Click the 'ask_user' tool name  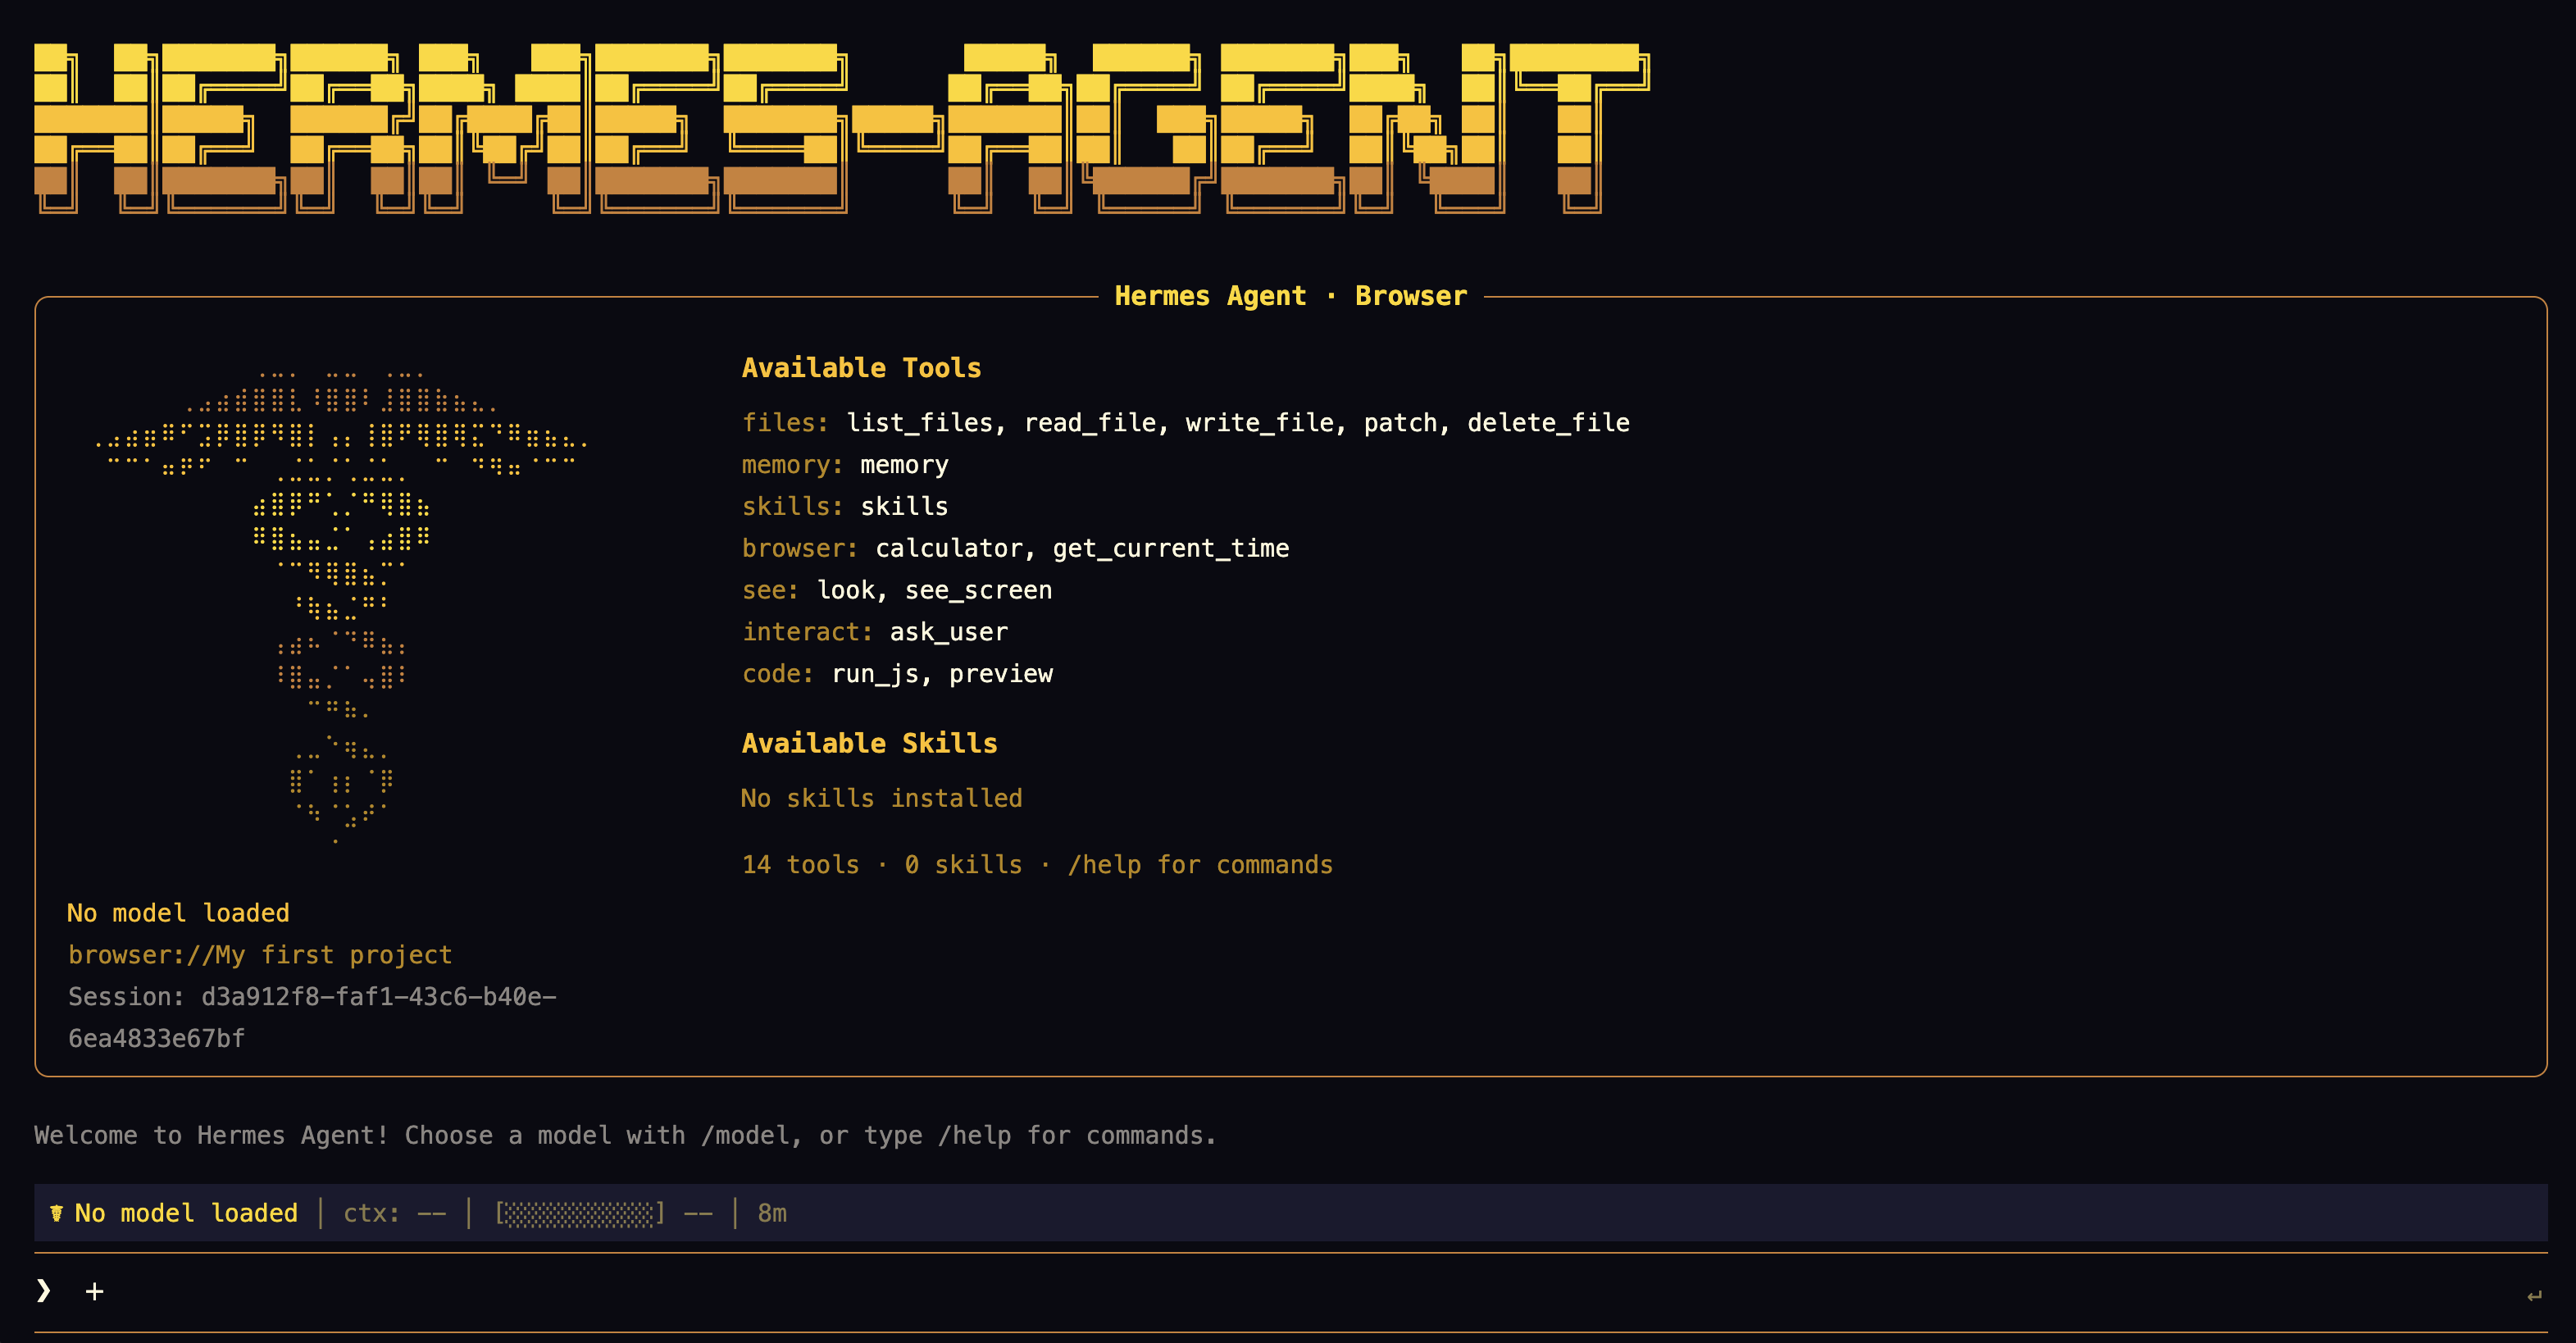[948, 632]
